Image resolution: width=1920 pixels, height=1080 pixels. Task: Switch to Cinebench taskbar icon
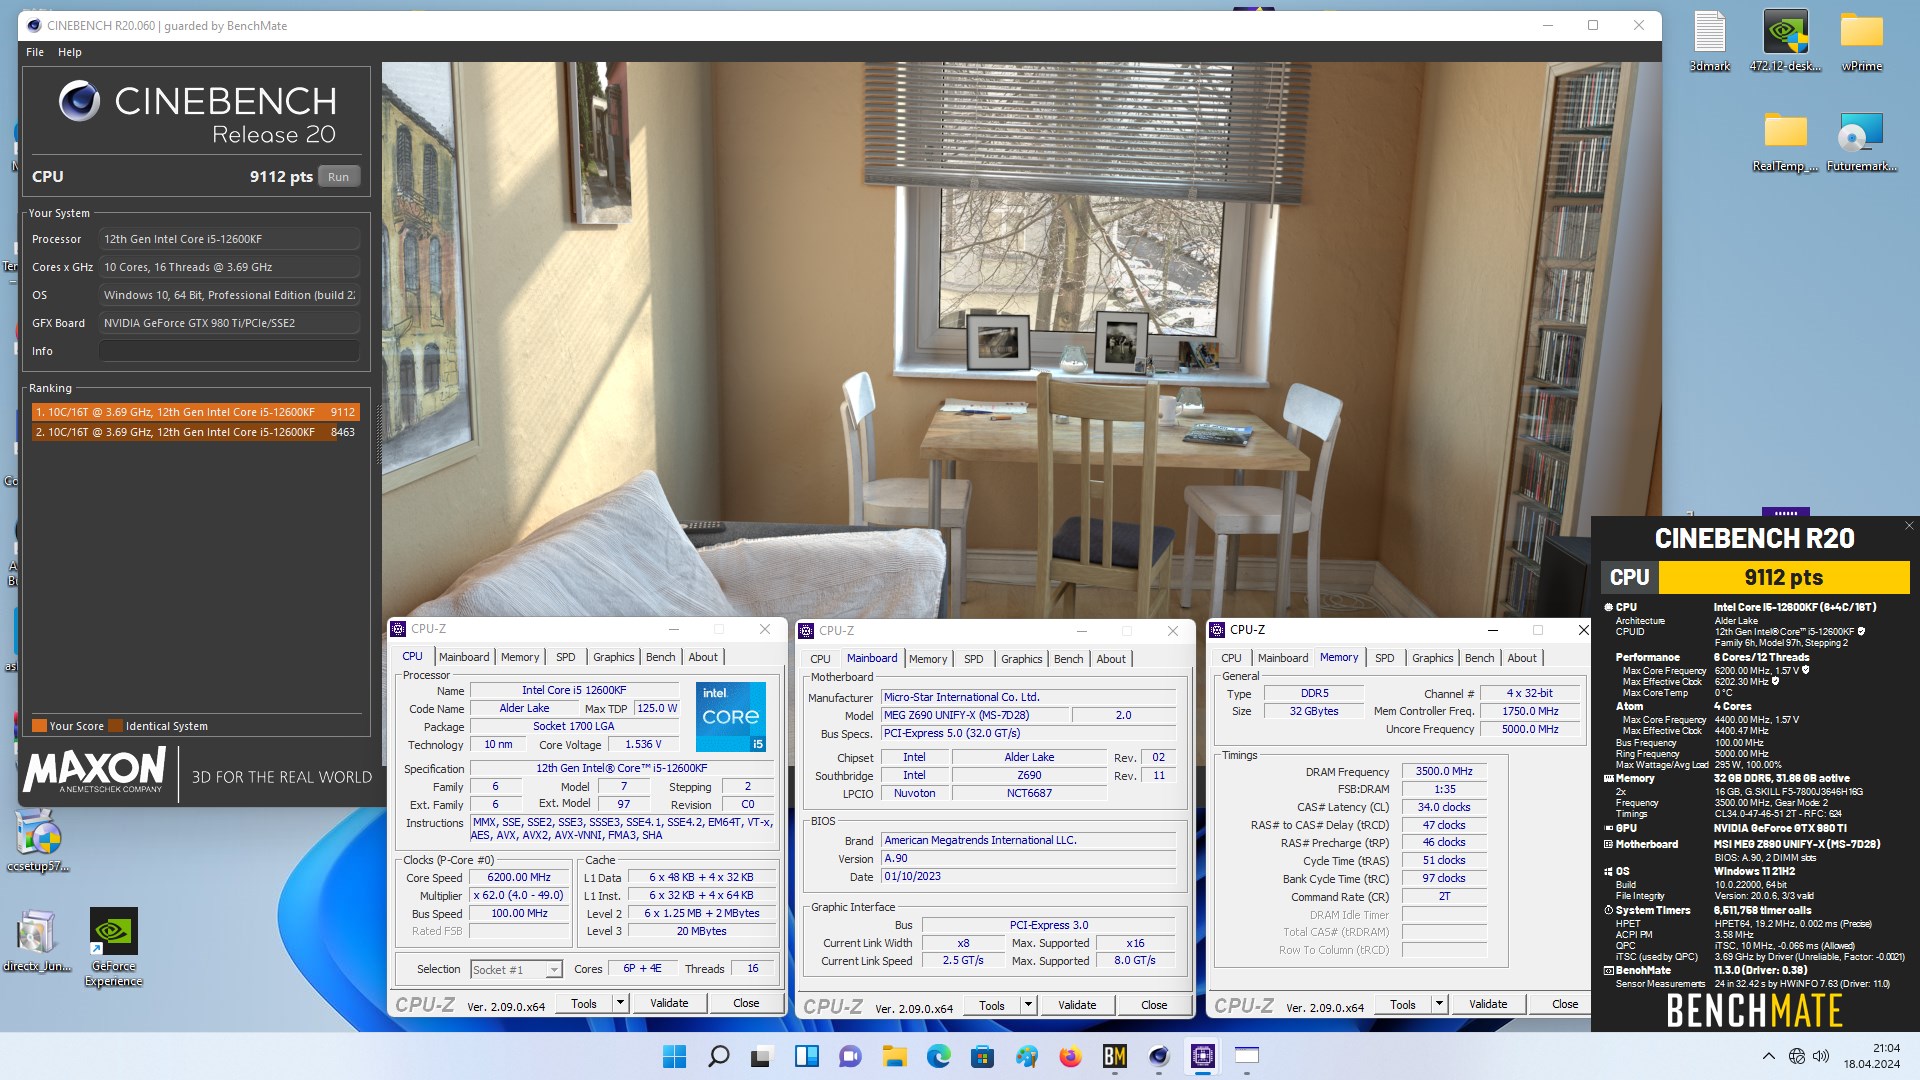pos(1158,1056)
